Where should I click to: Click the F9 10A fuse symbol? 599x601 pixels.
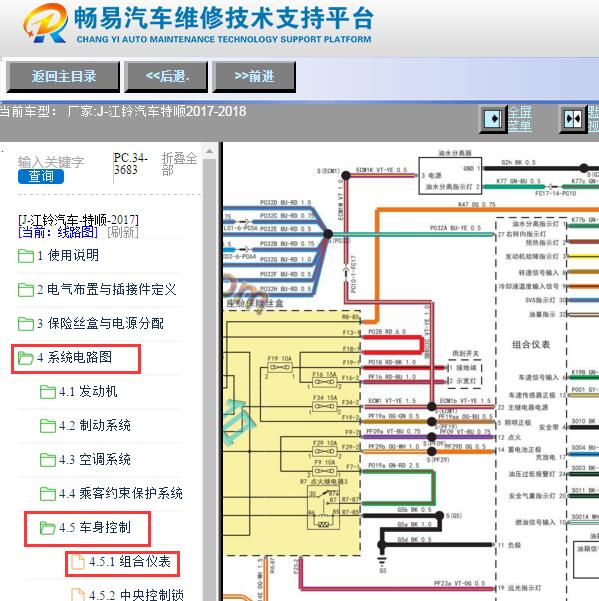pos(325,471)
